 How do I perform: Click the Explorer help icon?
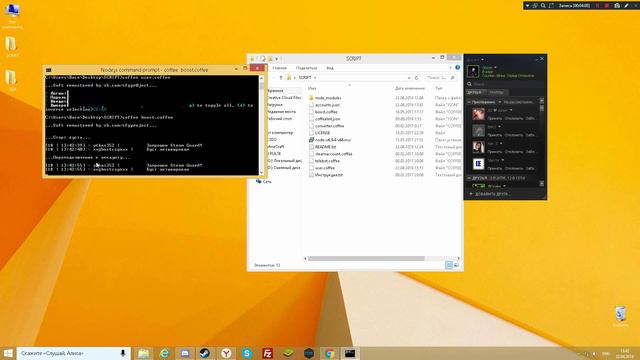(x=458, y=68)
